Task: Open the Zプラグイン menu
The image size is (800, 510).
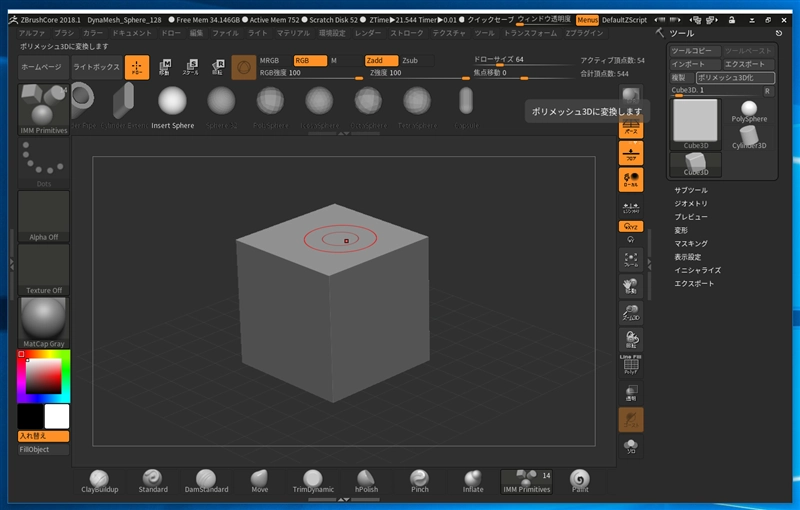Action: 584,33
